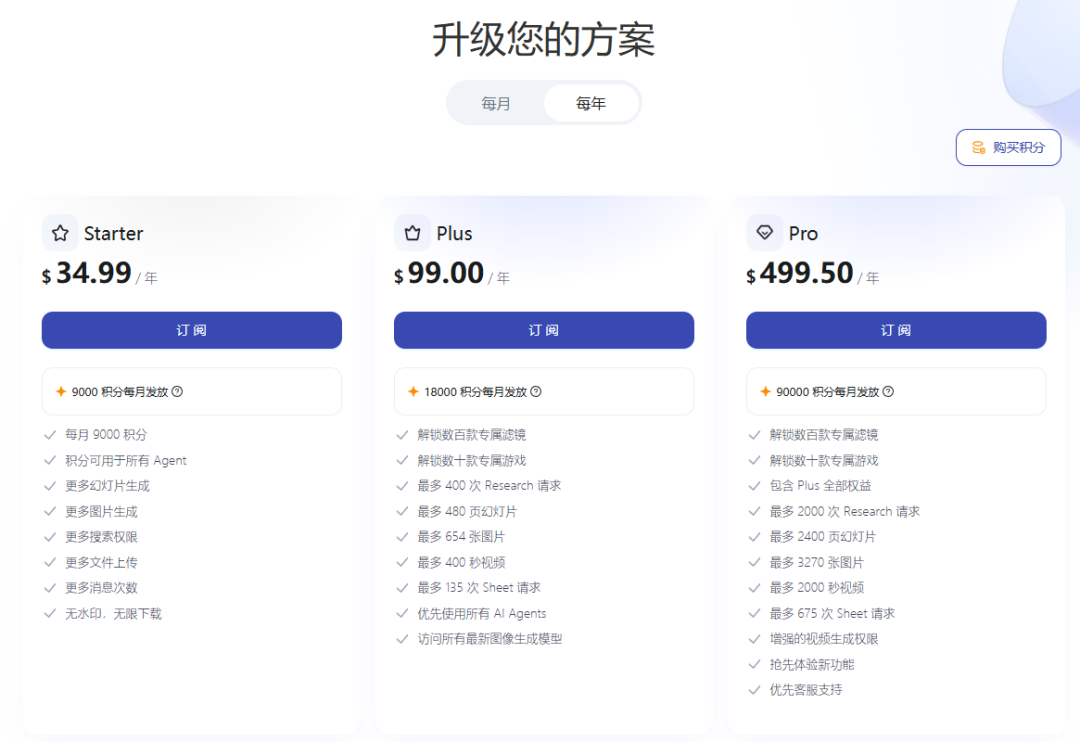The image size is (1080, 742).
Task: Click the Plus plan crown icon
Action: coord(412,233)
